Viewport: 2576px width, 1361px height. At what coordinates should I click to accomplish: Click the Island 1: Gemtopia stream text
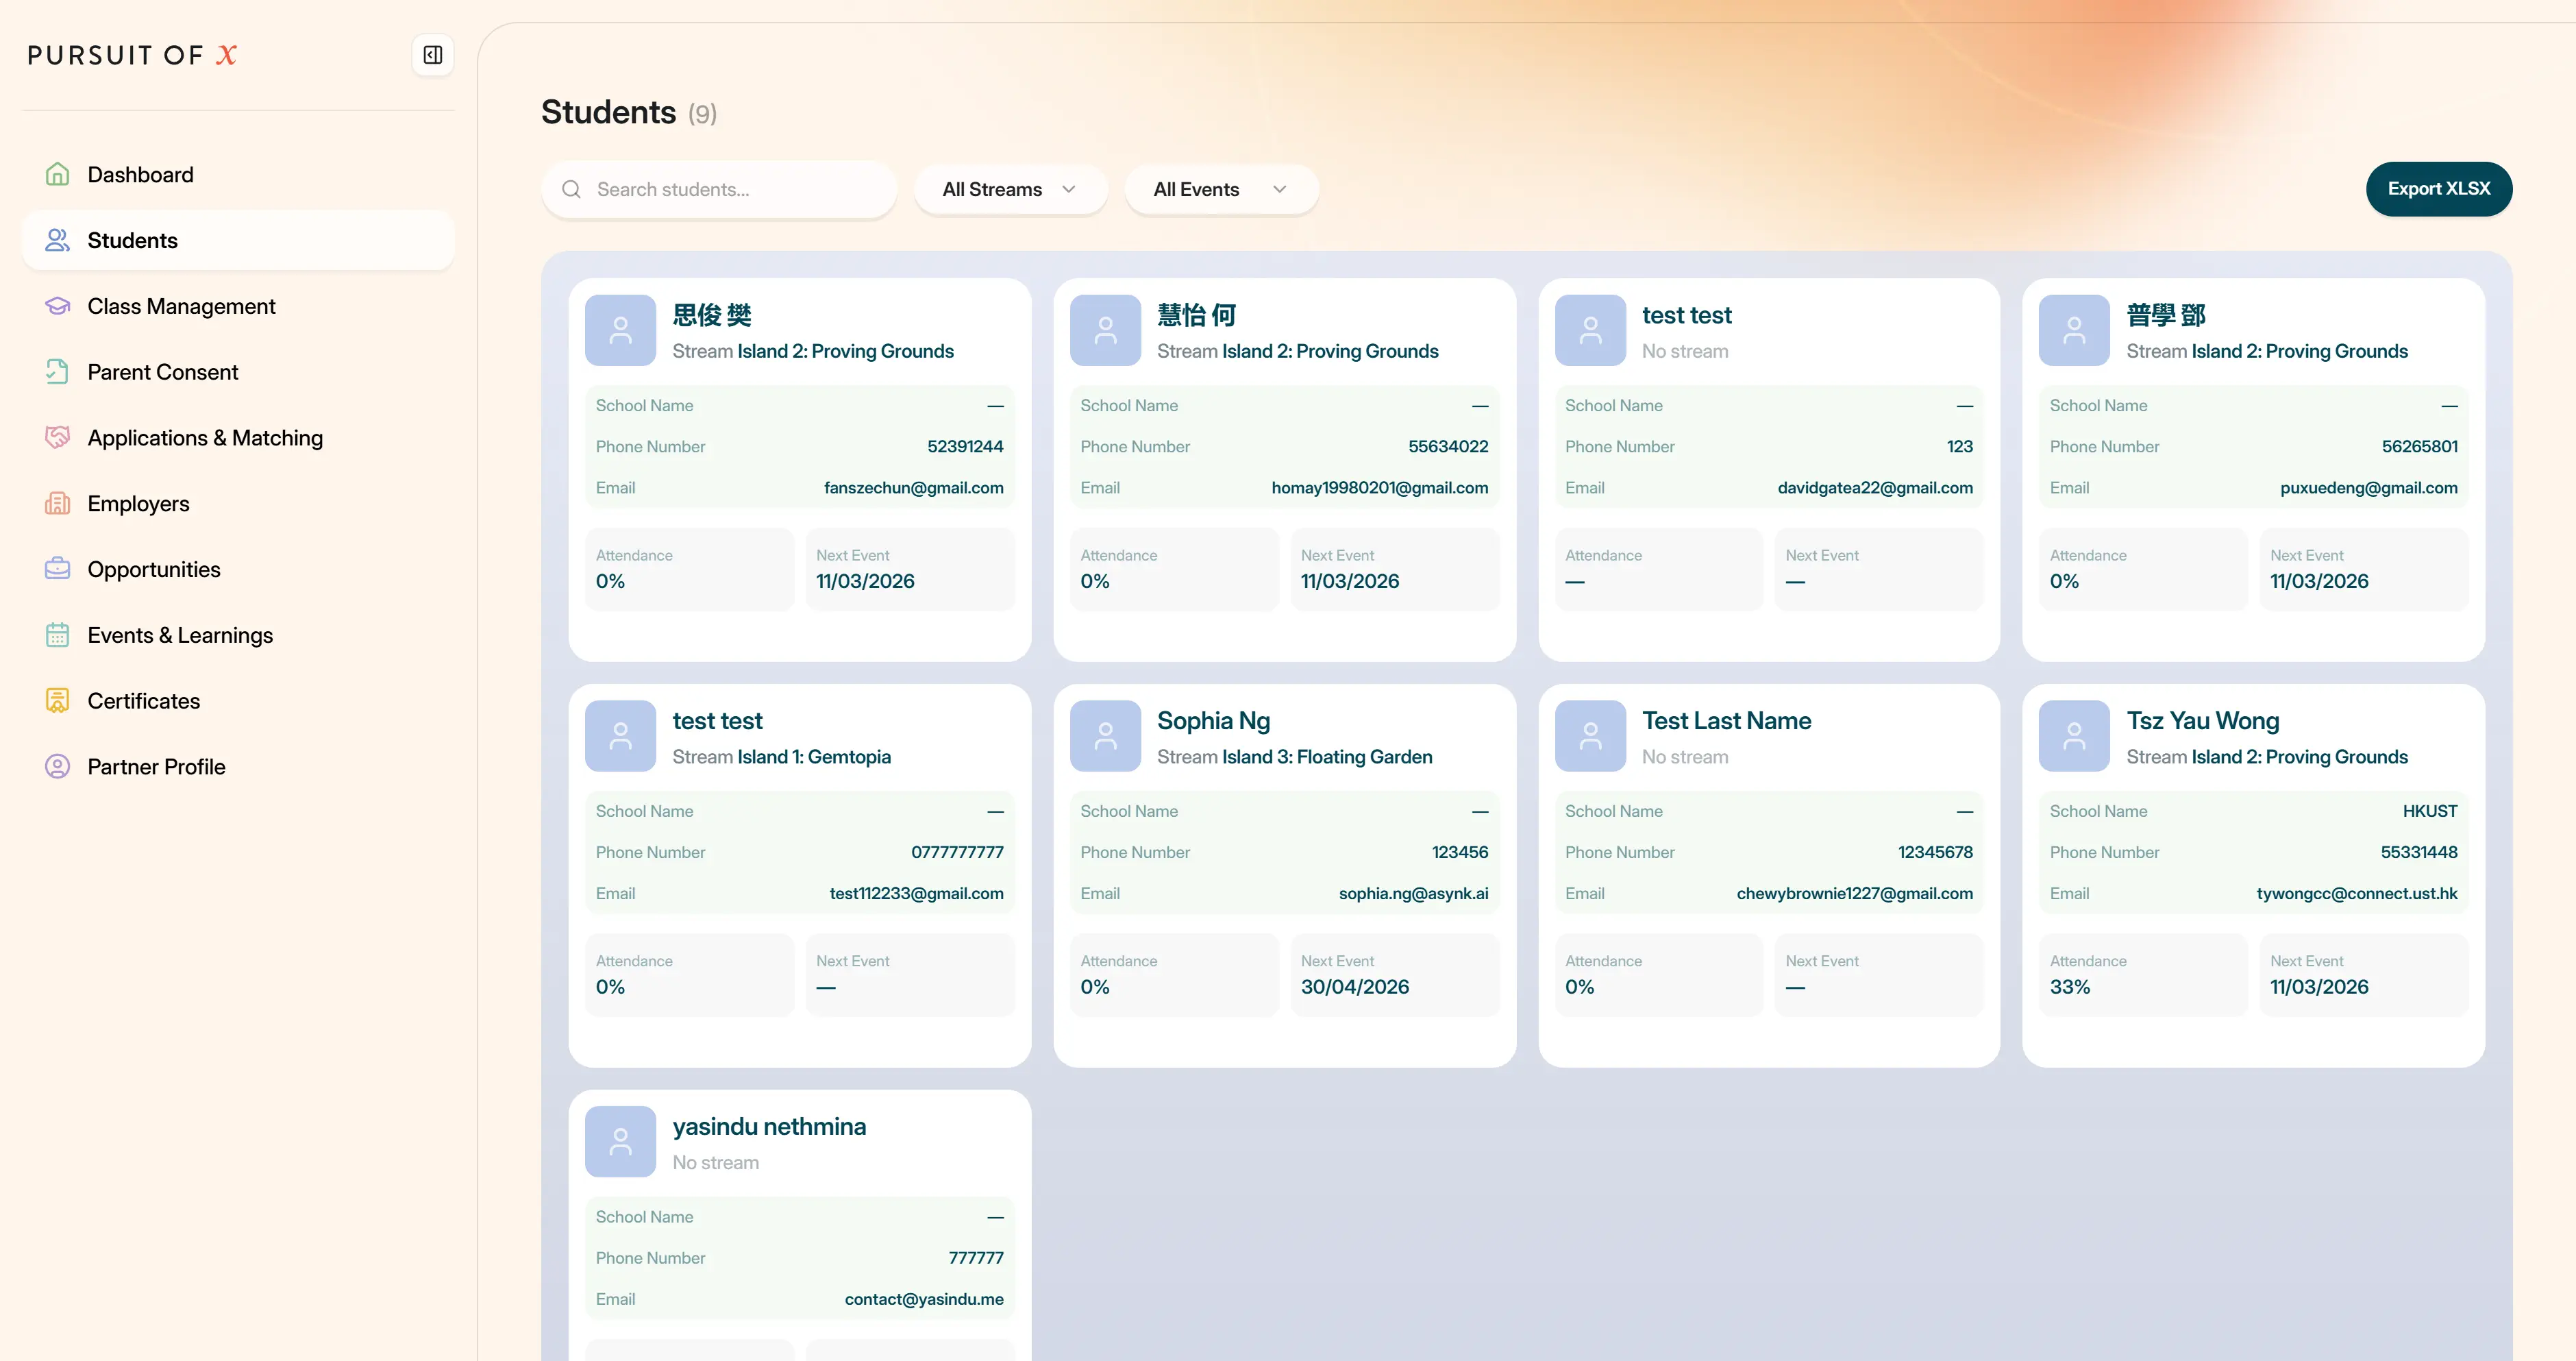[x=814, y=757]
